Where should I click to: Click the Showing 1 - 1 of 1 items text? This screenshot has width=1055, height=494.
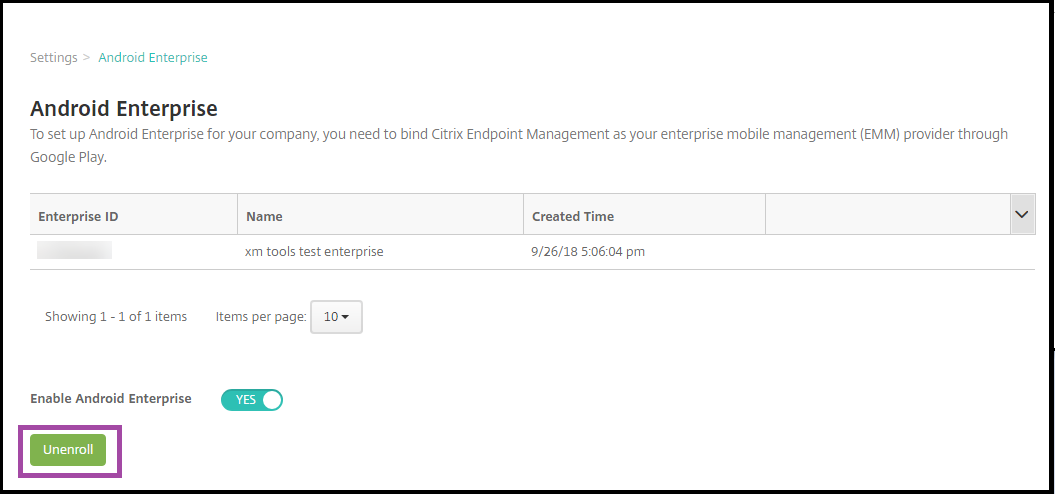(116, 317)
